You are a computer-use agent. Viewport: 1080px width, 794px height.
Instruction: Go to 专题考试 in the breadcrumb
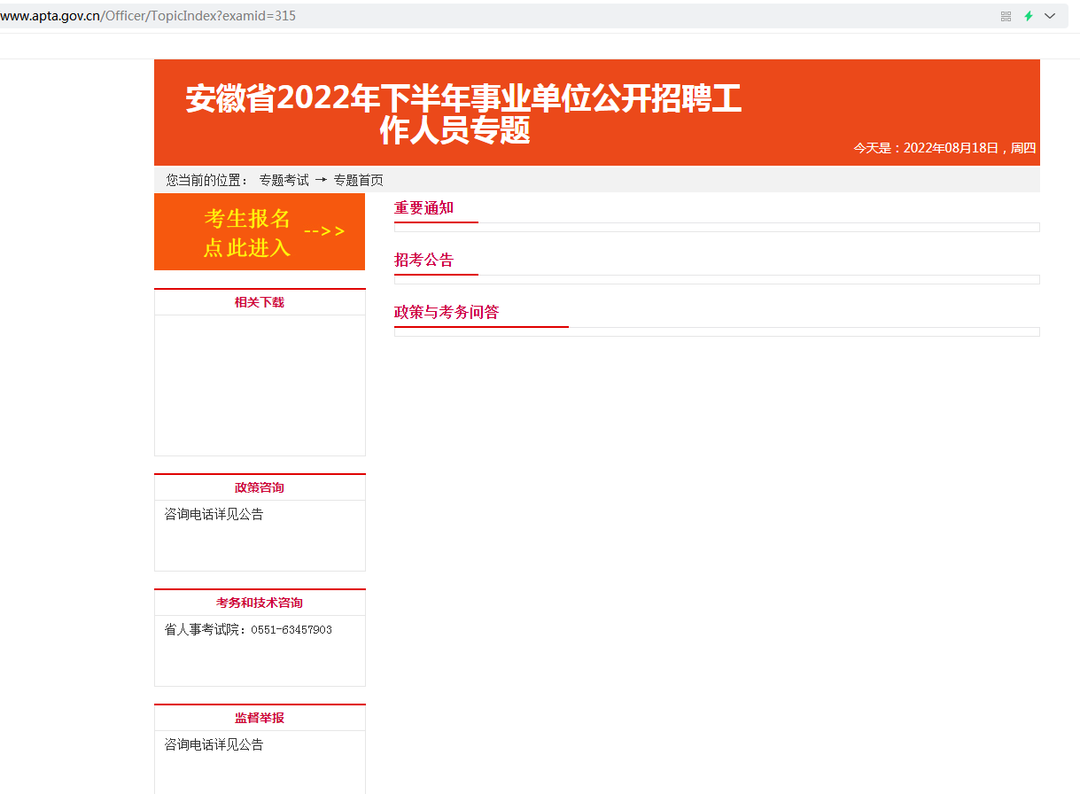(x=284, y=180)
